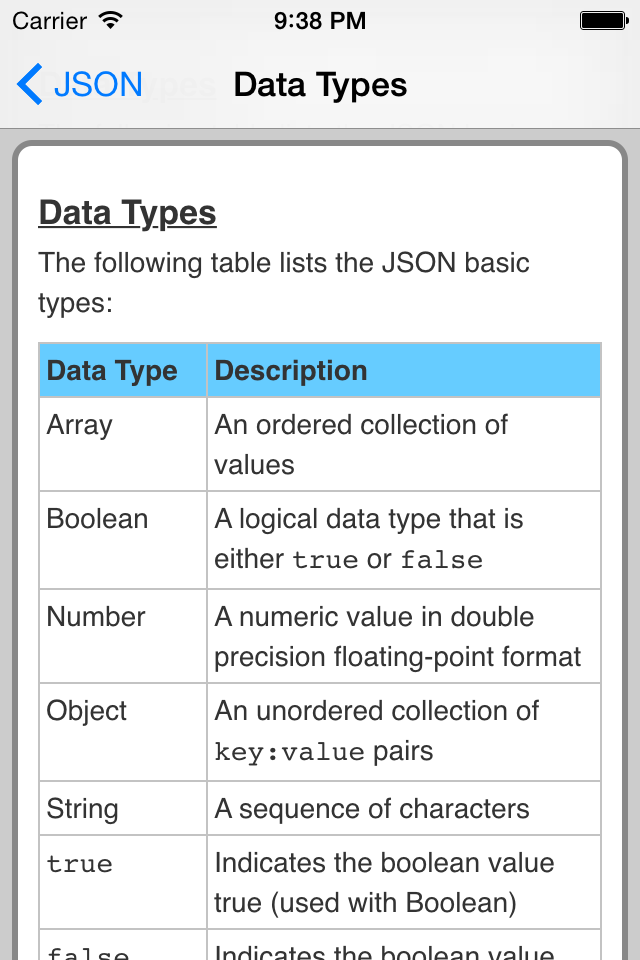Tap the intro paragraph about JSON basic types

(284, 283)
